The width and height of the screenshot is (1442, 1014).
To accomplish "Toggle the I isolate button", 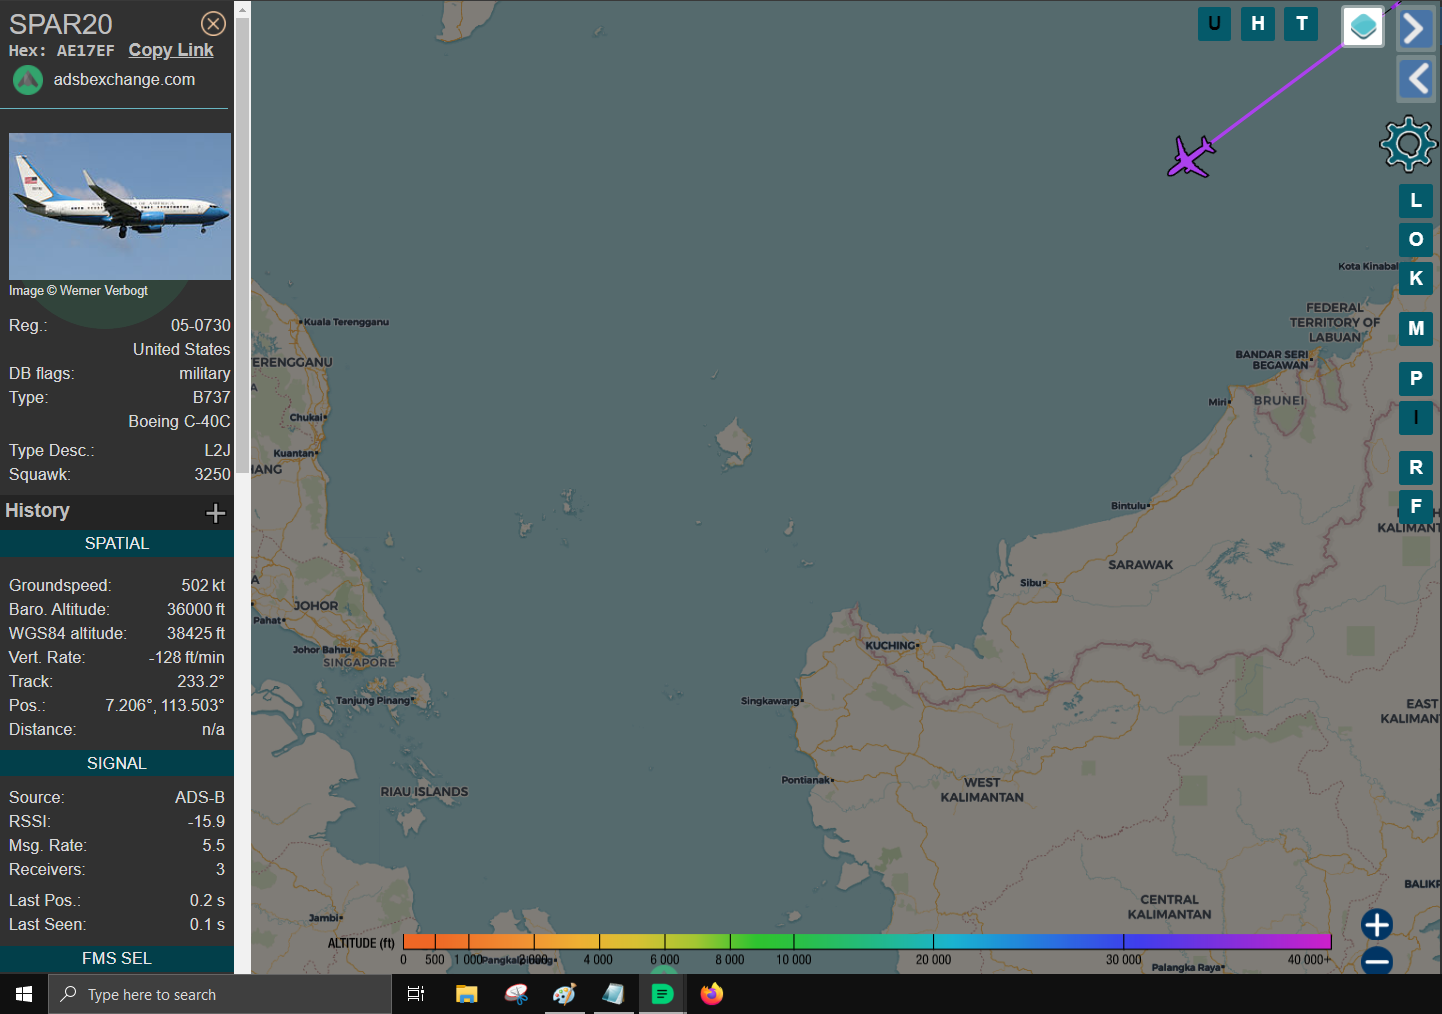I will [x=1416, y=418].
